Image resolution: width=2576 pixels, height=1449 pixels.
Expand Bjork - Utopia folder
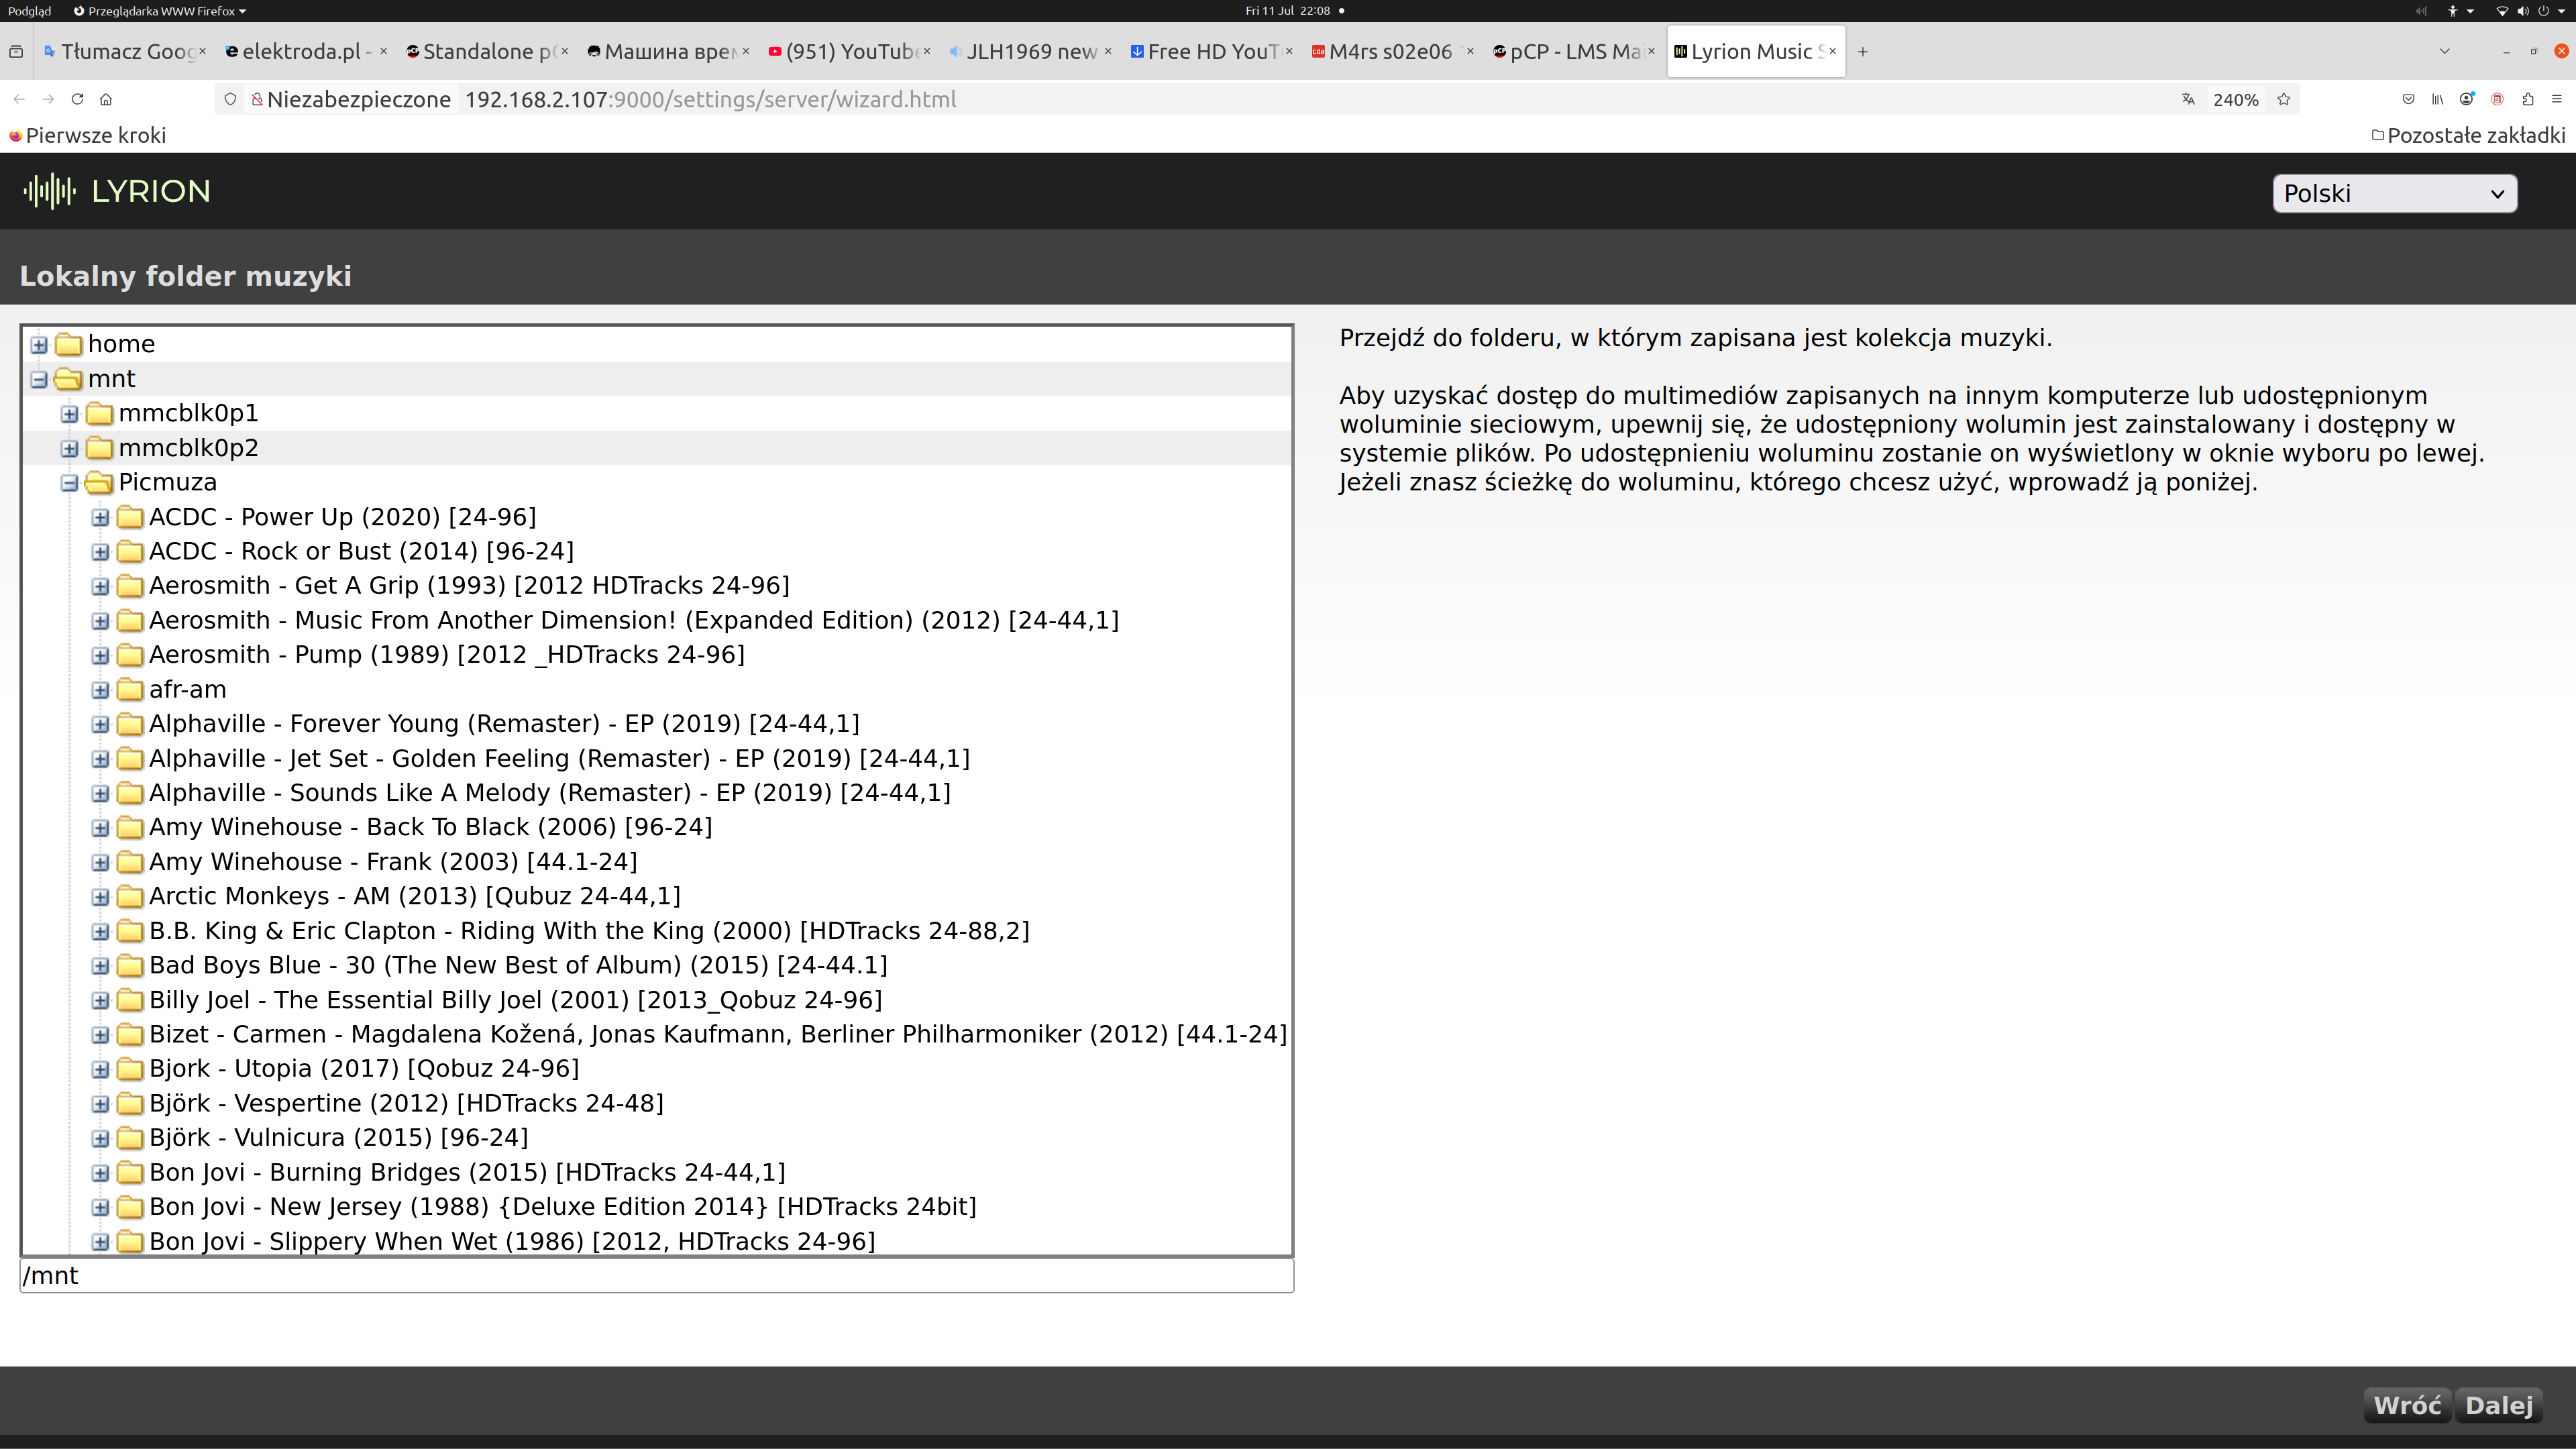tap(100, 1070)
